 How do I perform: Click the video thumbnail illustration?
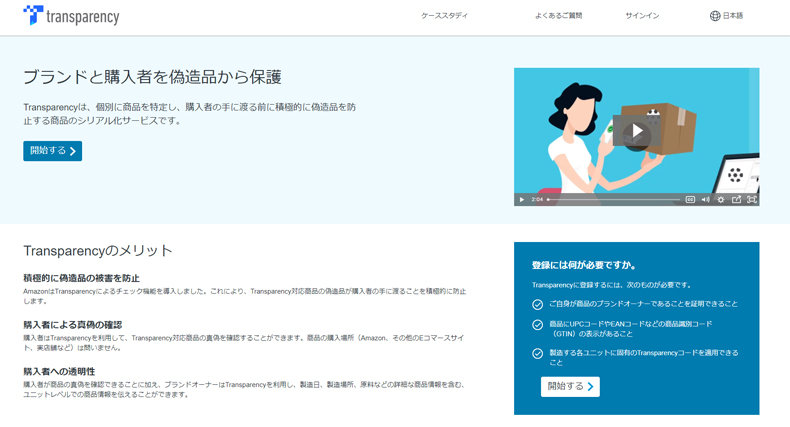(x=580, y=110)
